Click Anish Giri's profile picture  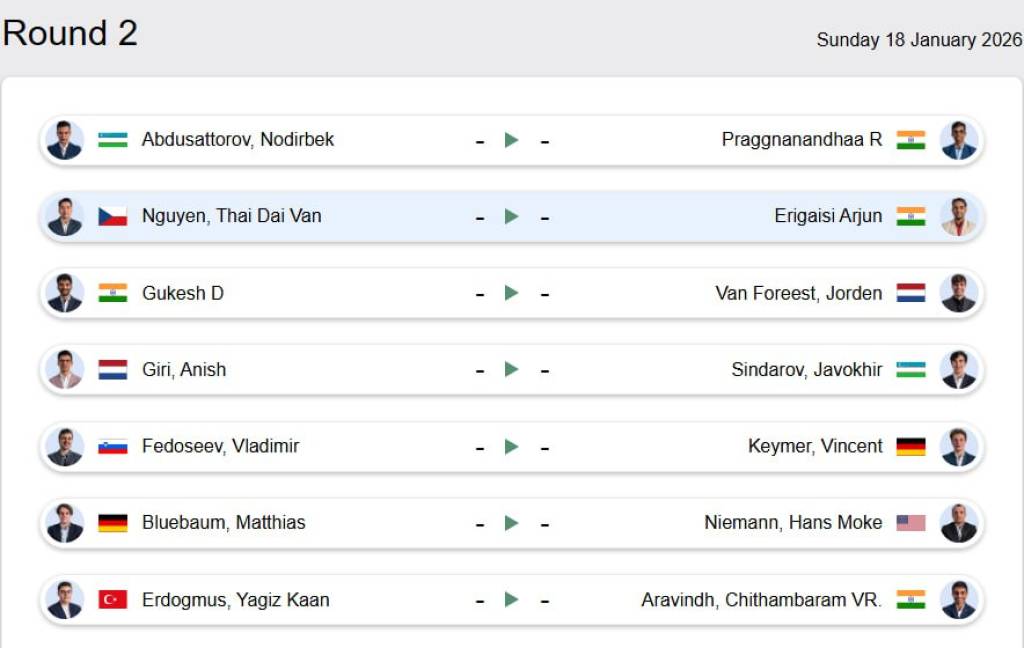pos(65,370)
